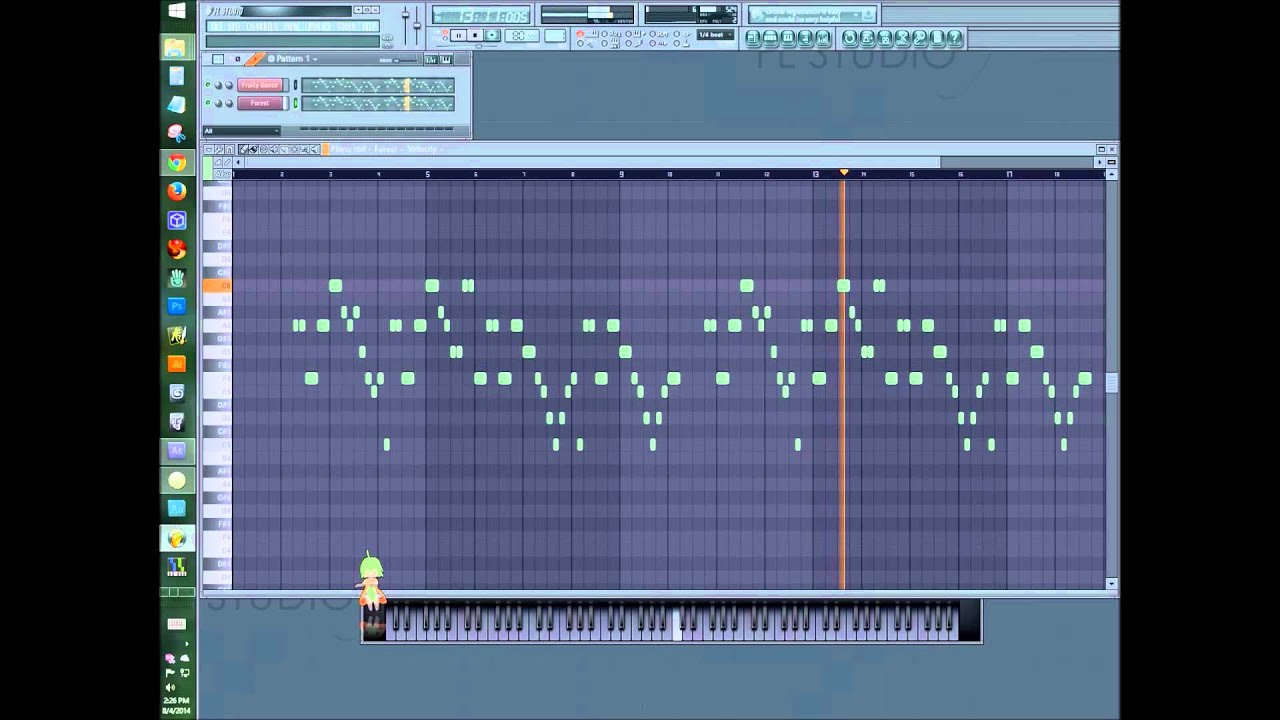Open the EDIT menu
Viewport: 1280px width, 720px height.
pos(234,26)
